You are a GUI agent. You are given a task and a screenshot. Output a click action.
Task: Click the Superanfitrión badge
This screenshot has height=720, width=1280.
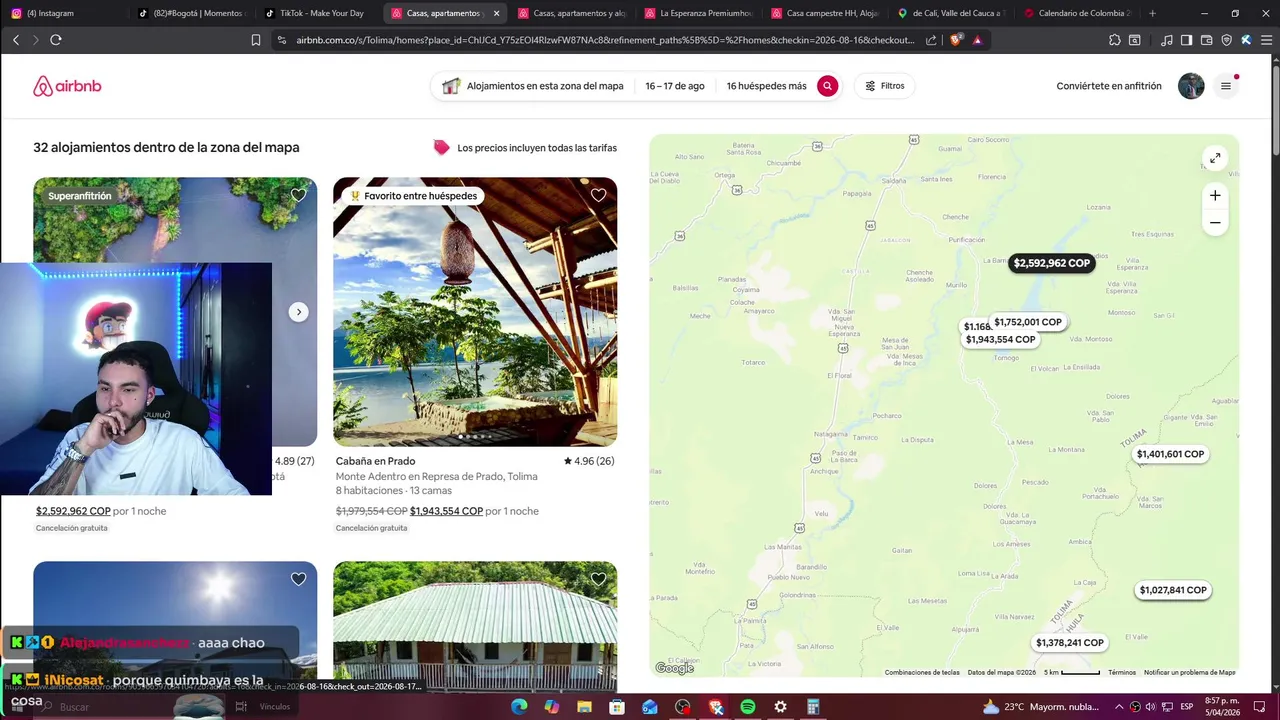80,196
